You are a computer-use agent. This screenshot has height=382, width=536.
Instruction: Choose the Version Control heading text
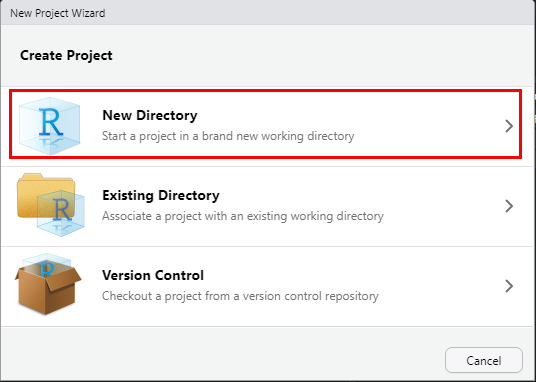[153, 275]
